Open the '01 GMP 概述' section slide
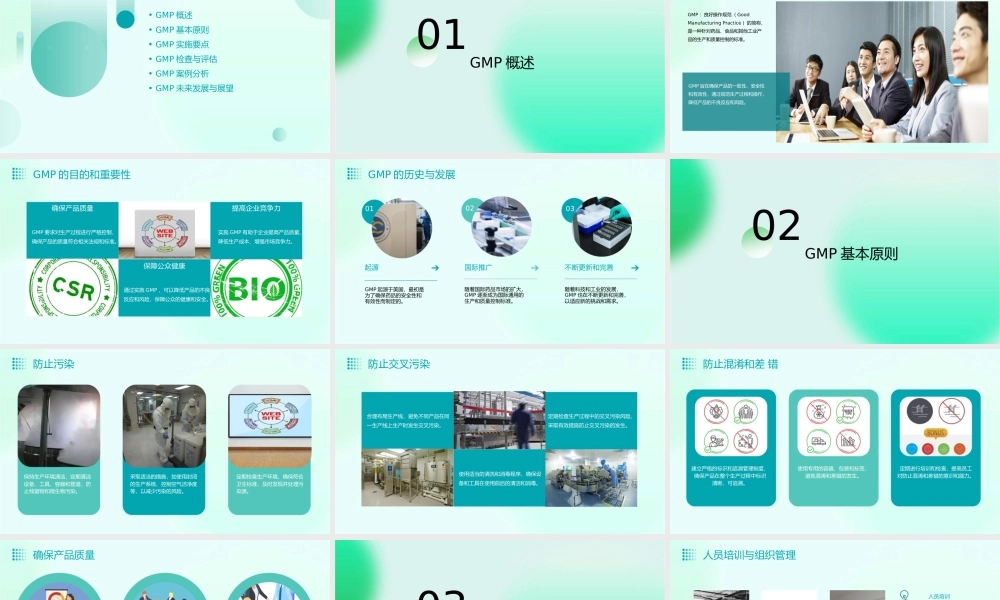The width and height of the screenshot is (1000, 600). click(x=499, y=76)
